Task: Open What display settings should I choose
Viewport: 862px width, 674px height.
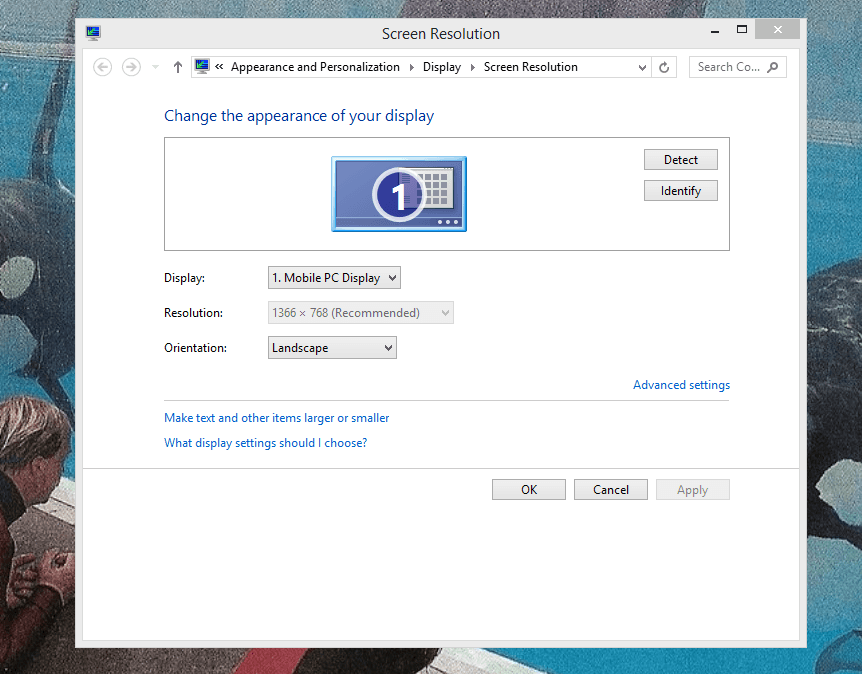Action: click(266, 443)
